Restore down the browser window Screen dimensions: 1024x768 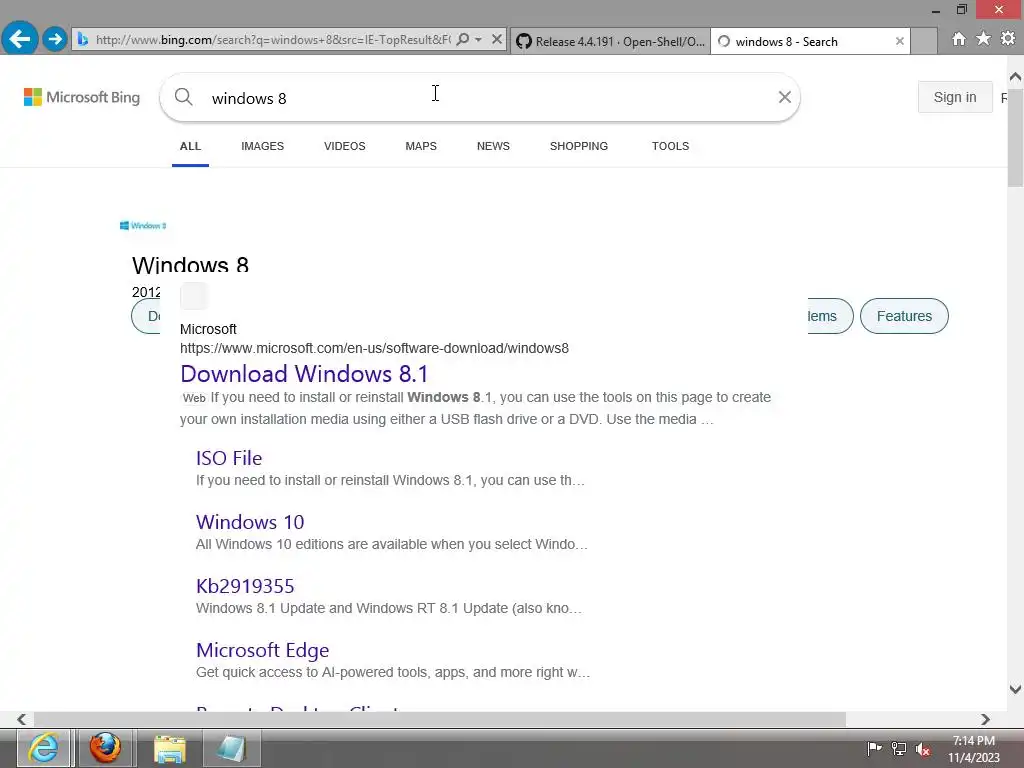961,9
